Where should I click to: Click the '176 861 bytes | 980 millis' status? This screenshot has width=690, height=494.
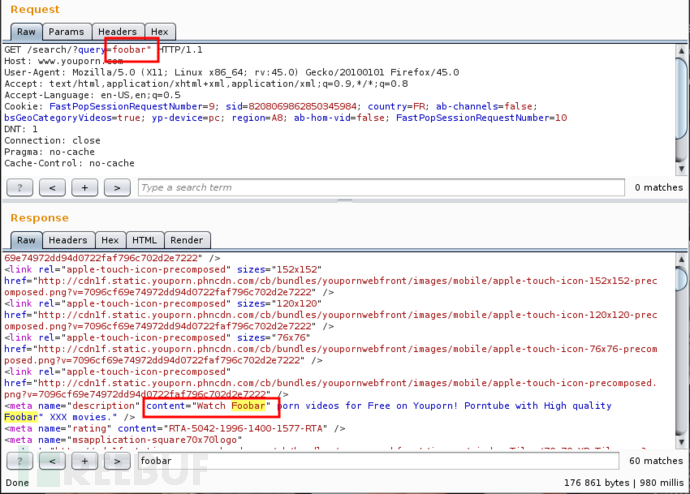(x=624, y=483)
